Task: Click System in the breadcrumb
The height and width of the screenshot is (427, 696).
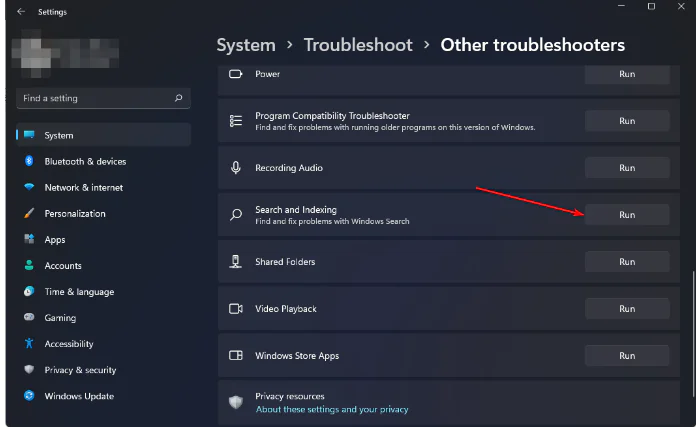Action: pos(246,45)
